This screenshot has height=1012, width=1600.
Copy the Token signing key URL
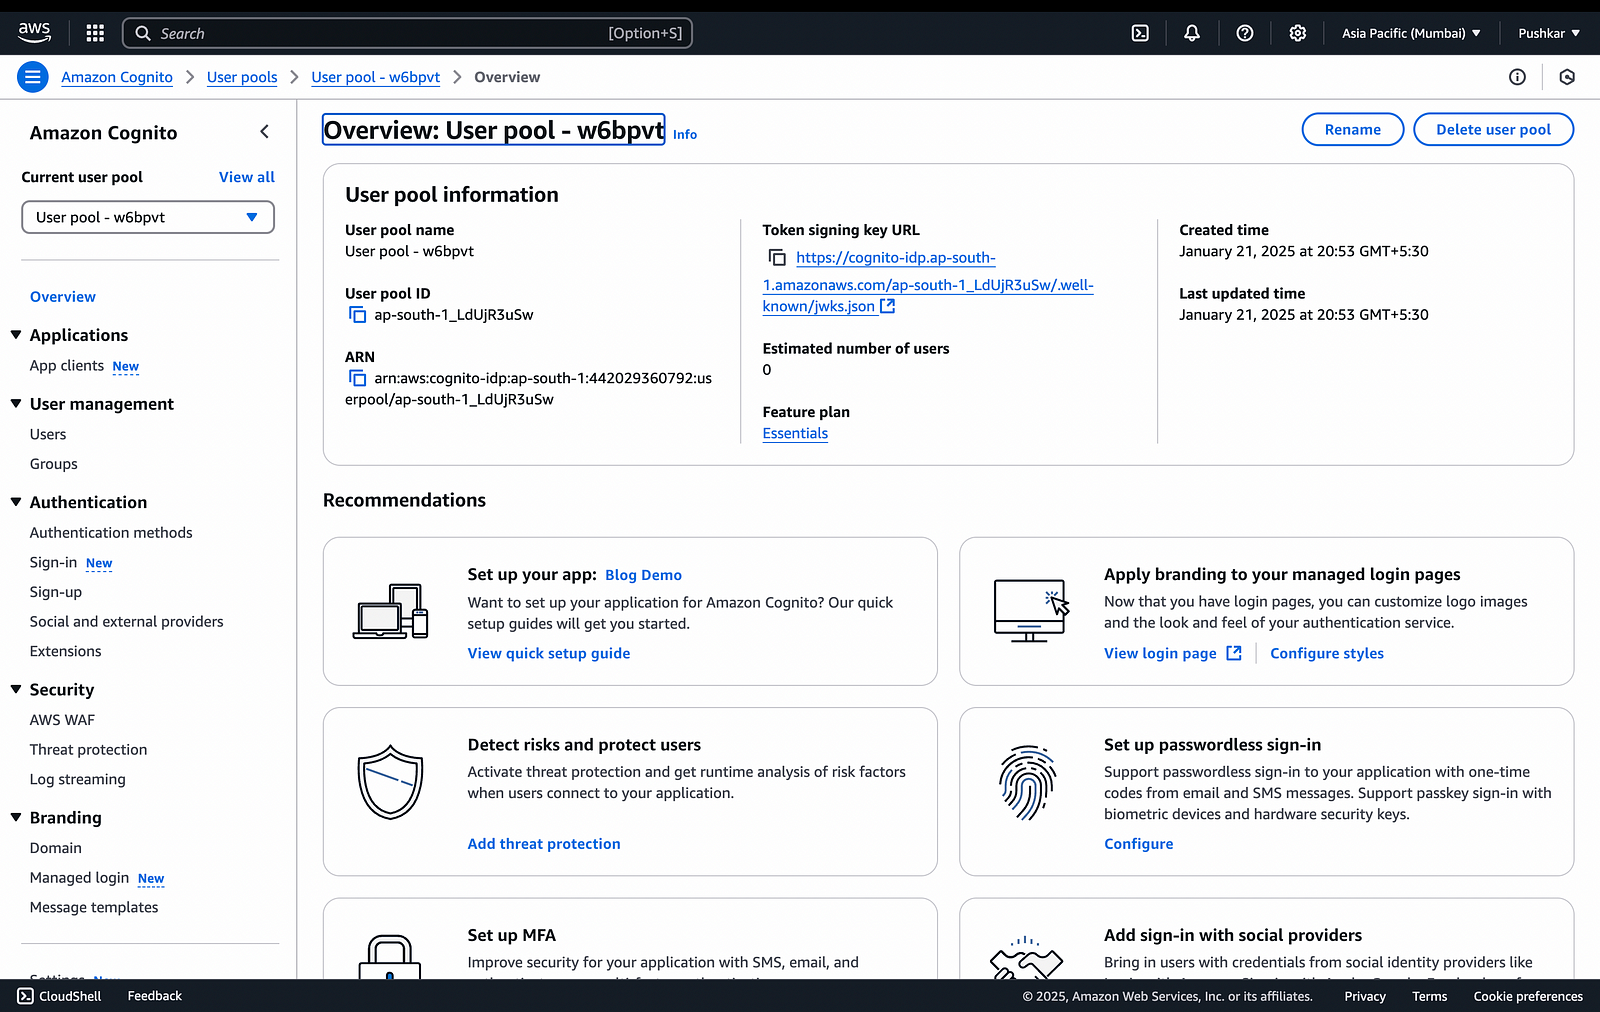(x=777, y=258)
